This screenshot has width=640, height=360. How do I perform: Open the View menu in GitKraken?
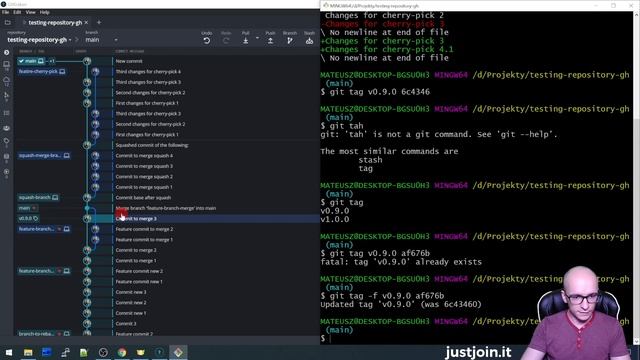point(31,12)
